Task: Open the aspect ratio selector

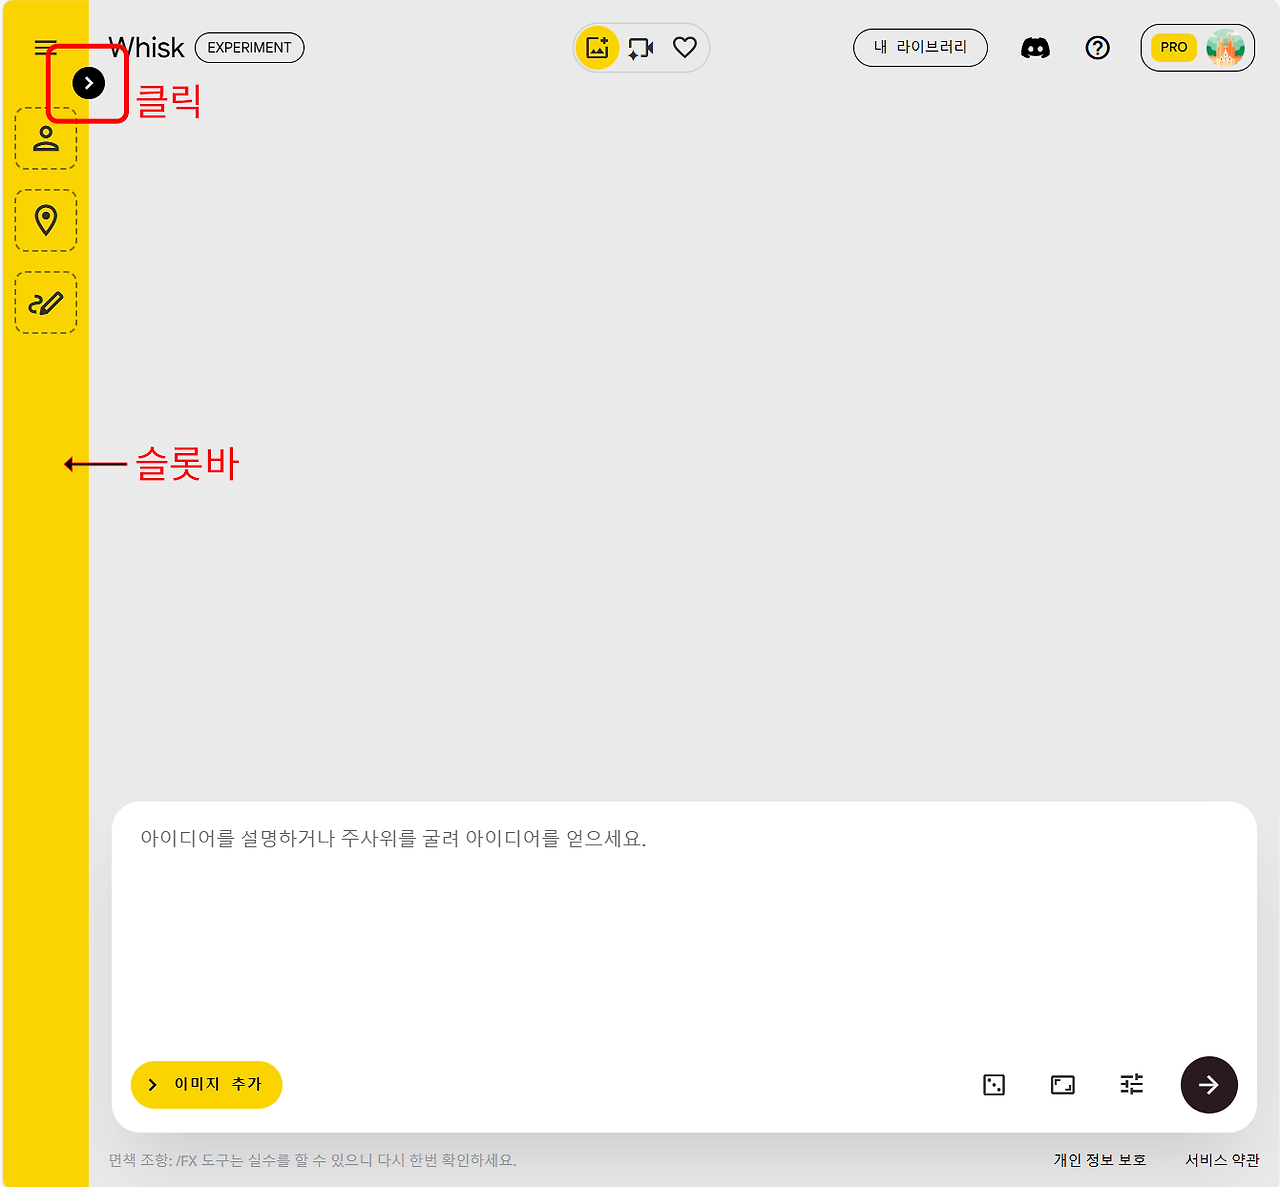Action: [x=1062, y=1084]
